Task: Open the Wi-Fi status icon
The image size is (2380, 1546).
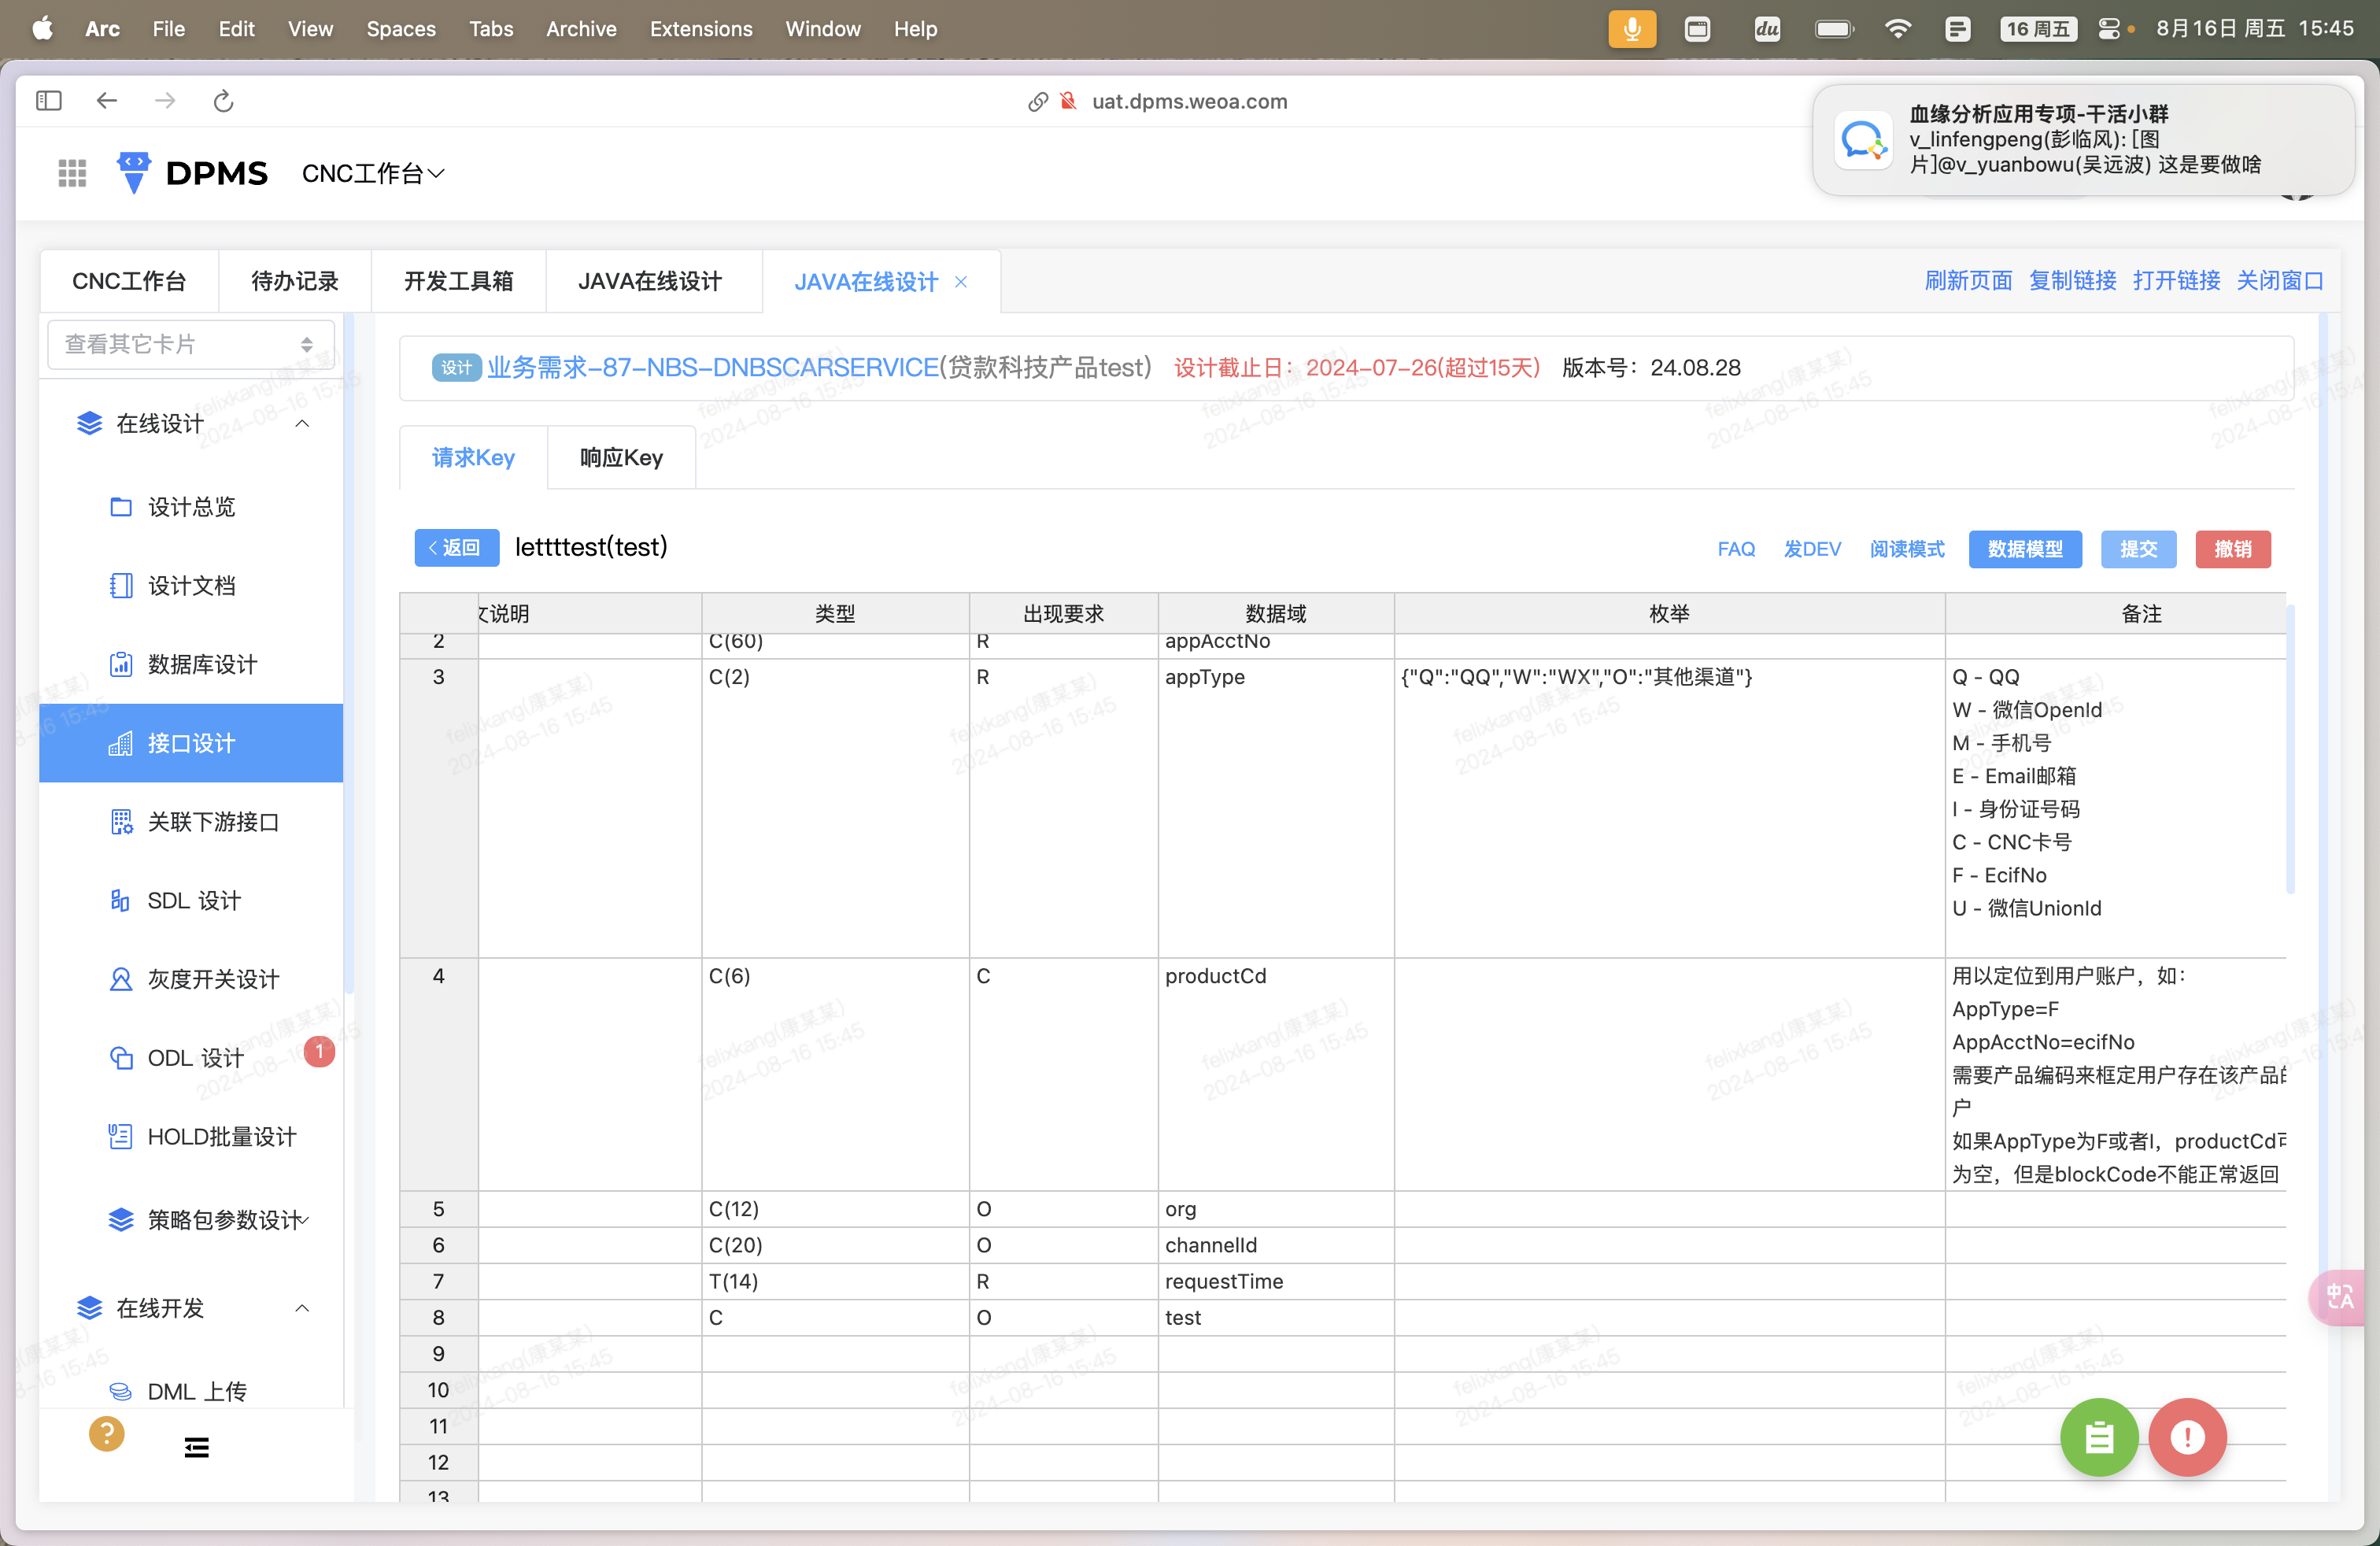Action: point(1897,29)
